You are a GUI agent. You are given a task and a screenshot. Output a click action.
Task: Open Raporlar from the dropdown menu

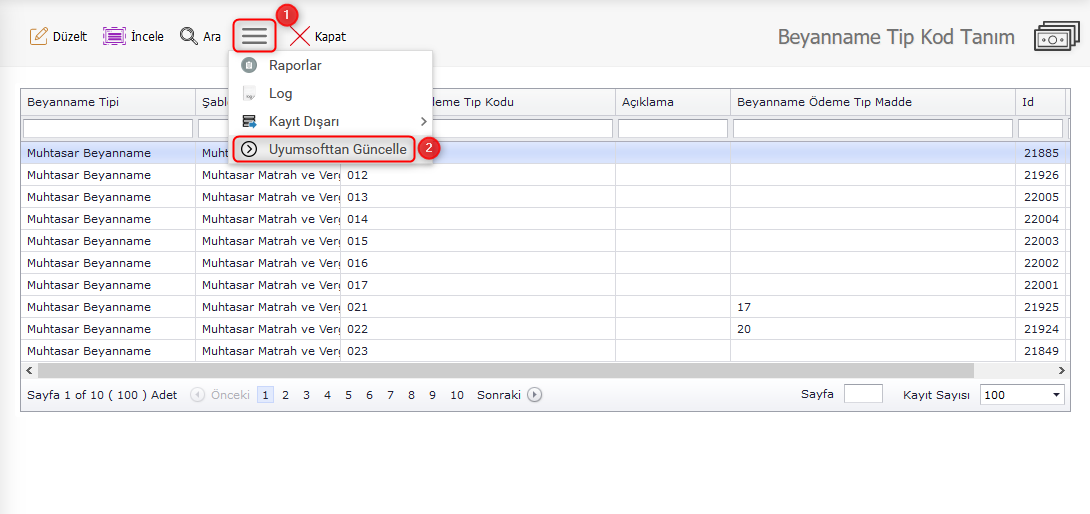pos(294,66)
